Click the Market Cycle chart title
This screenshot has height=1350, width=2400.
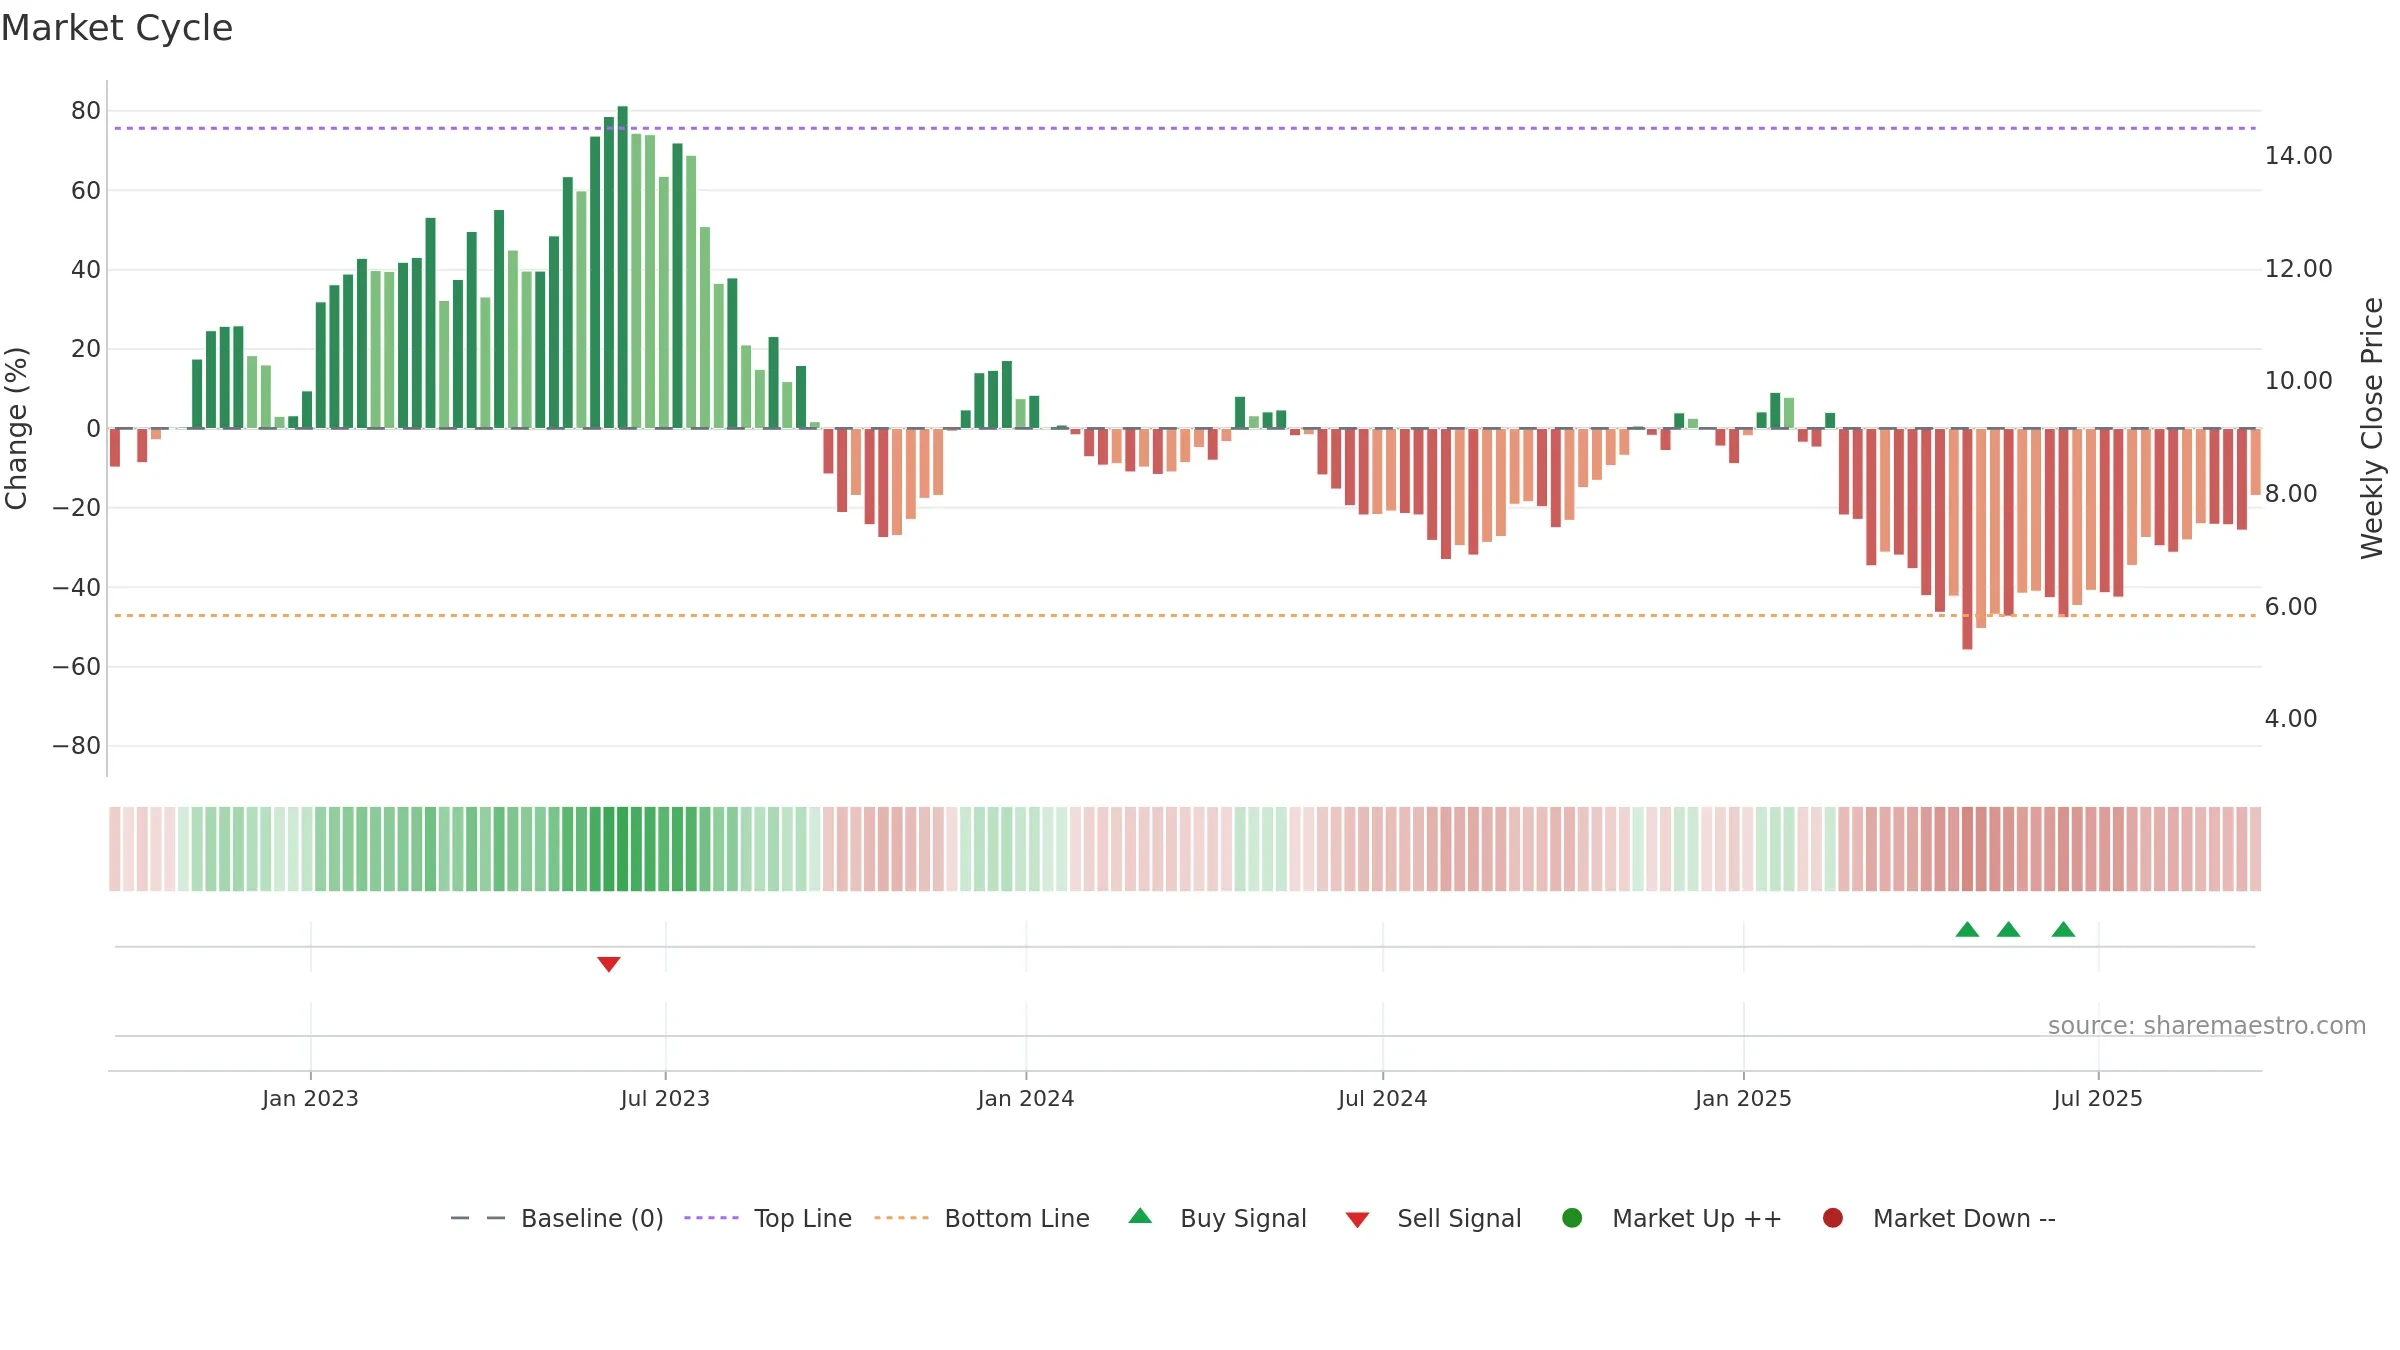coord(117,28)
